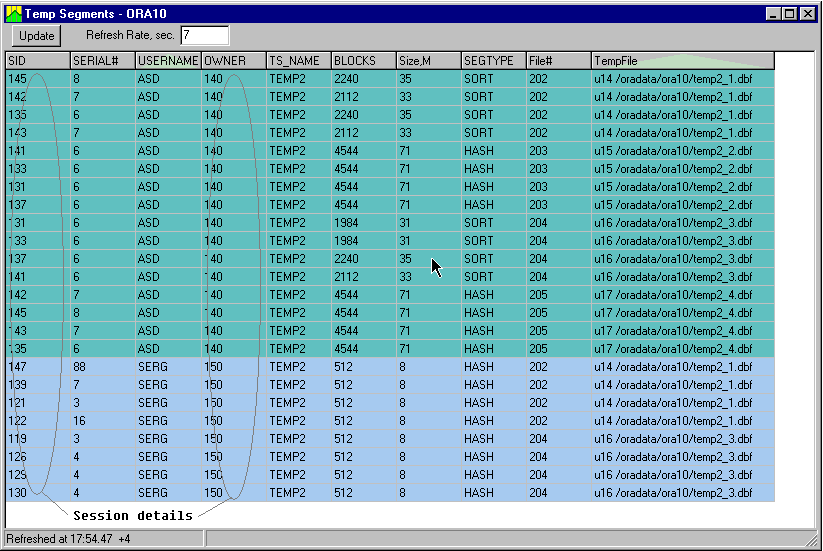
Task: Click the Temp Segments window title icon
Action: pos(14,14)
